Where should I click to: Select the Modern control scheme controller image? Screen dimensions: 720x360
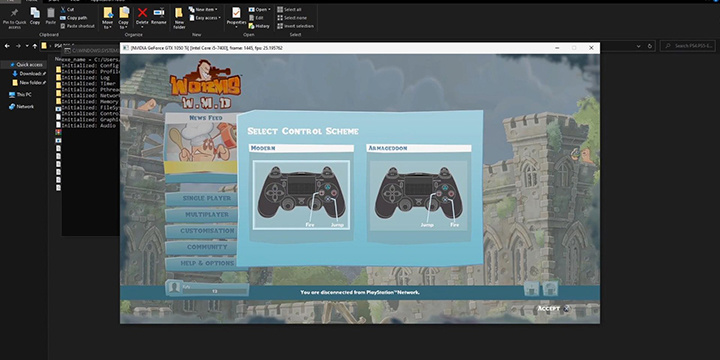(301, 195)
